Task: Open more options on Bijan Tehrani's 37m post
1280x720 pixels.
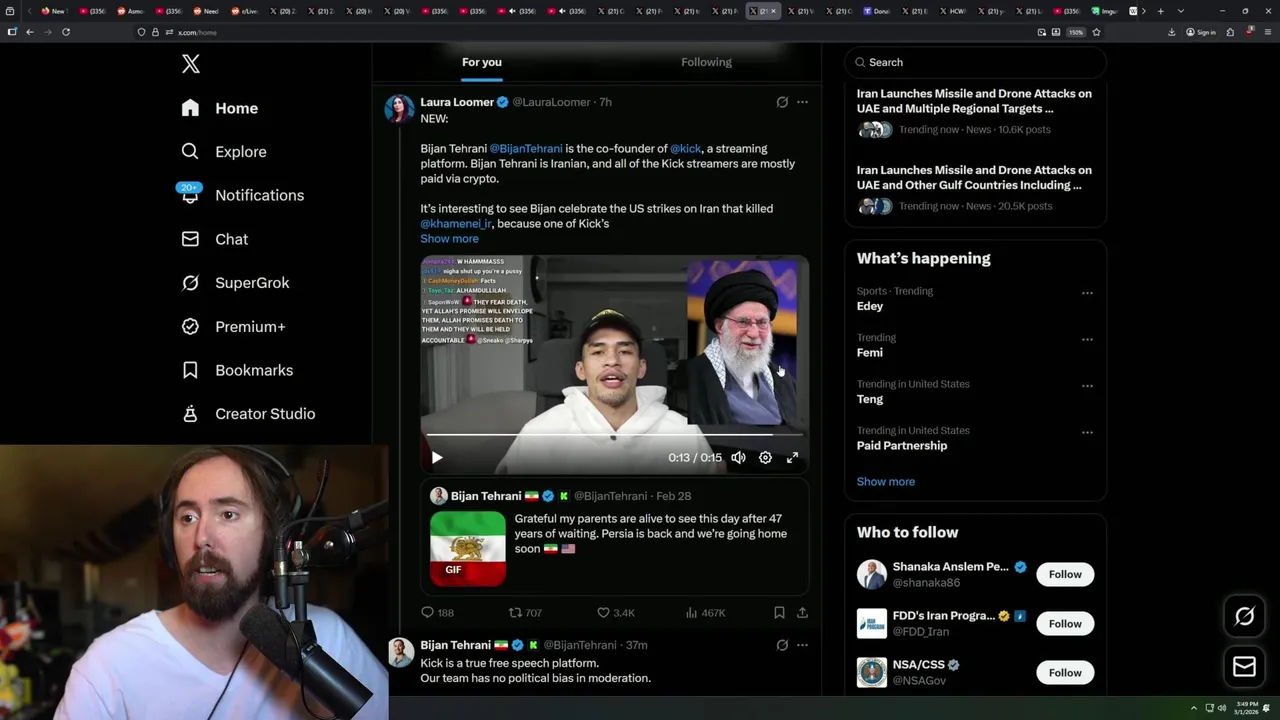Action: (x=802, y=645)
